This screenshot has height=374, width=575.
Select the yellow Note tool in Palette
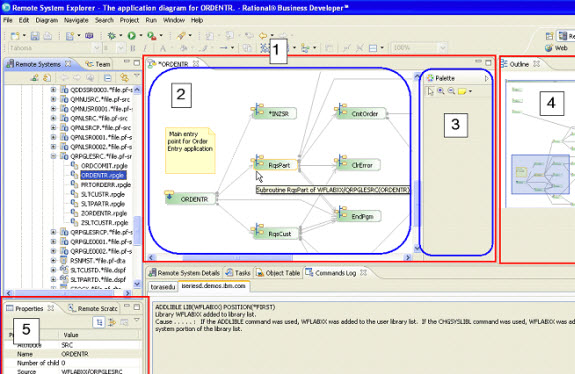(462, 91)
